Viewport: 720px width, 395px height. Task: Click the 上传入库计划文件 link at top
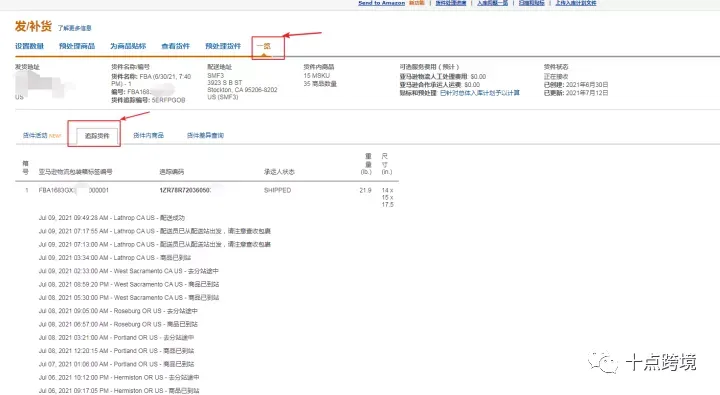[576, 3]
